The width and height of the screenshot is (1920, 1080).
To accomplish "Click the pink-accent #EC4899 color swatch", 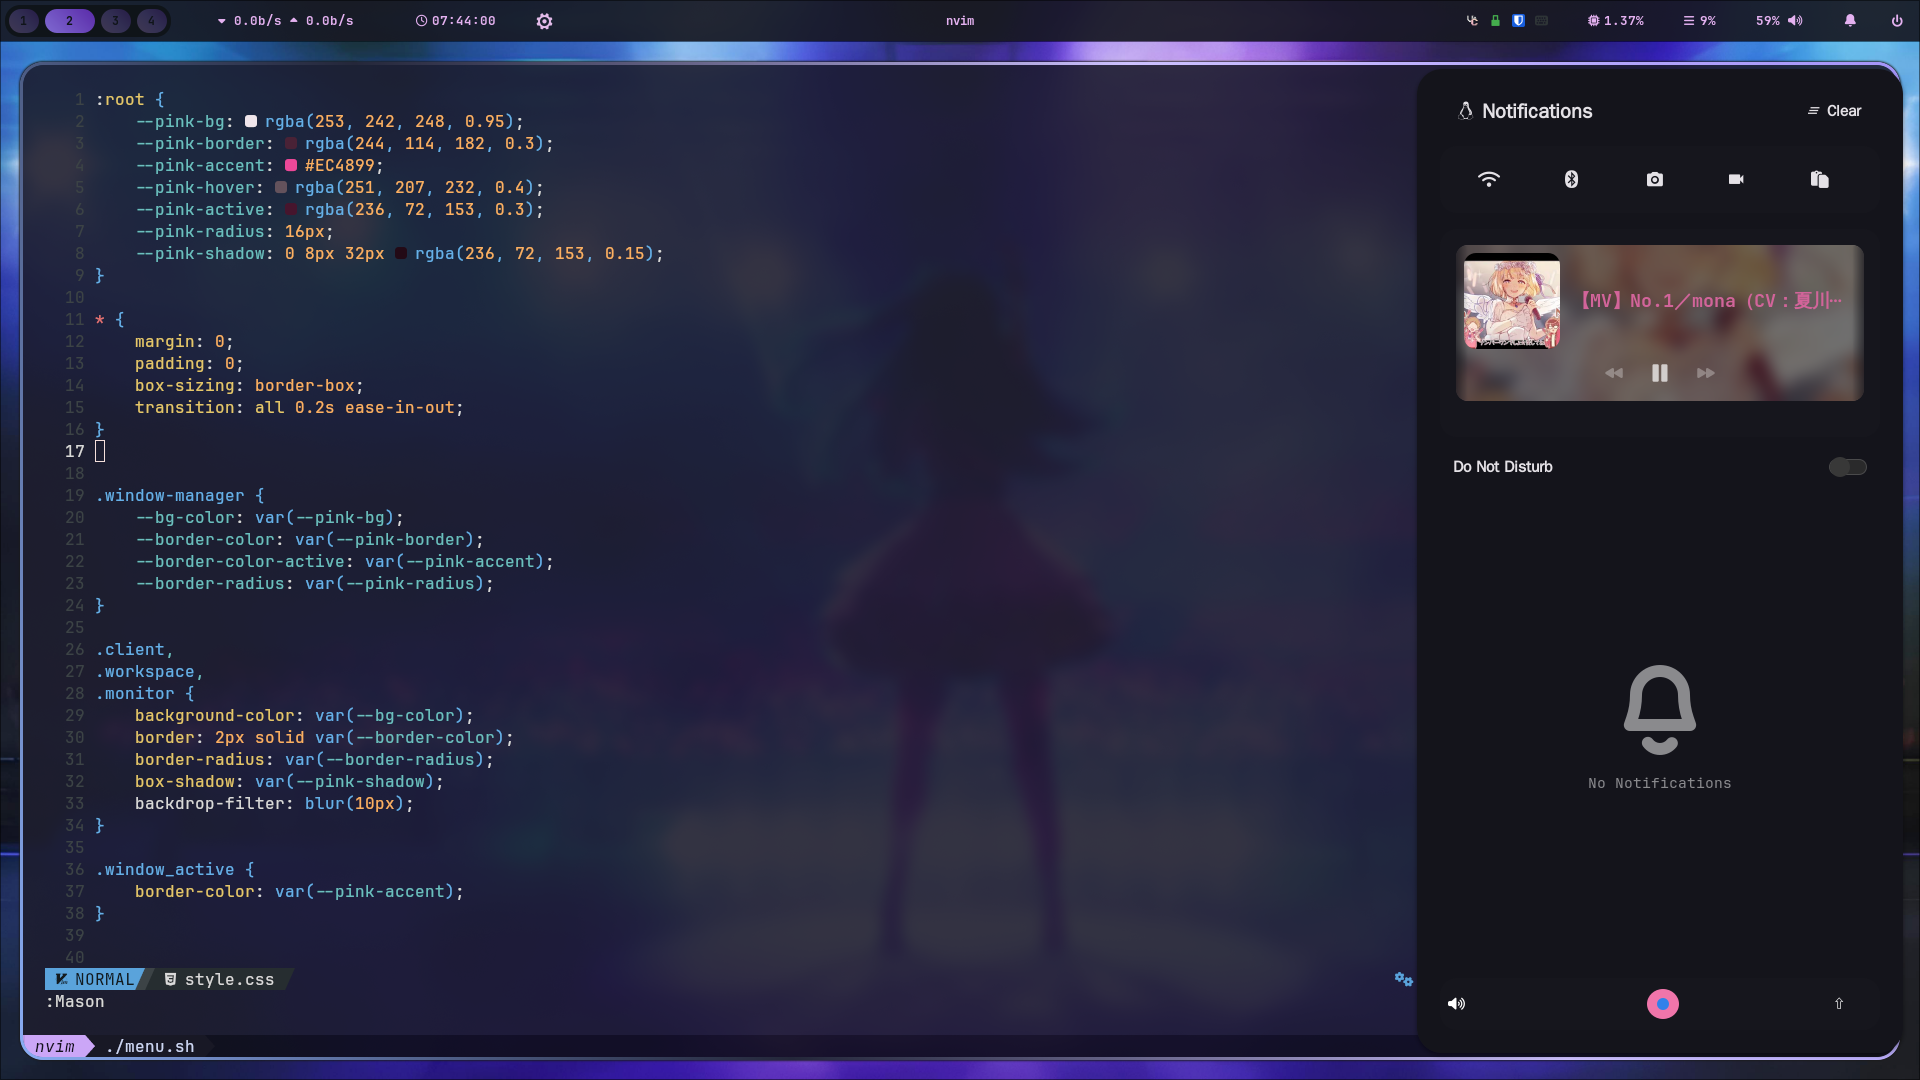I will (x=291, y=166).
